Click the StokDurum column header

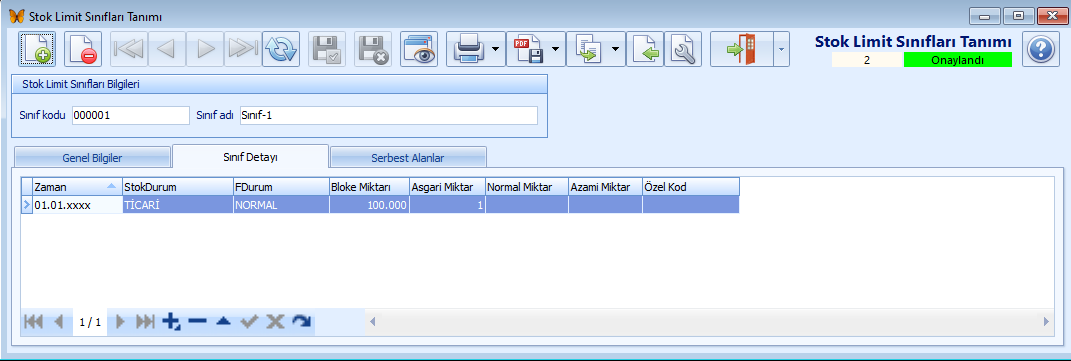click(x=178, y=186)
